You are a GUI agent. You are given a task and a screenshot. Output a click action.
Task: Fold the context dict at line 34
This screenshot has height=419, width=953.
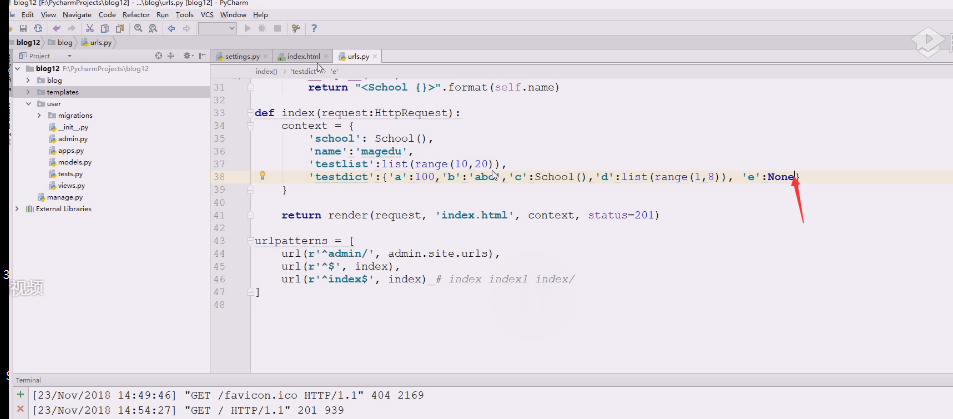[x=250, y=126]
